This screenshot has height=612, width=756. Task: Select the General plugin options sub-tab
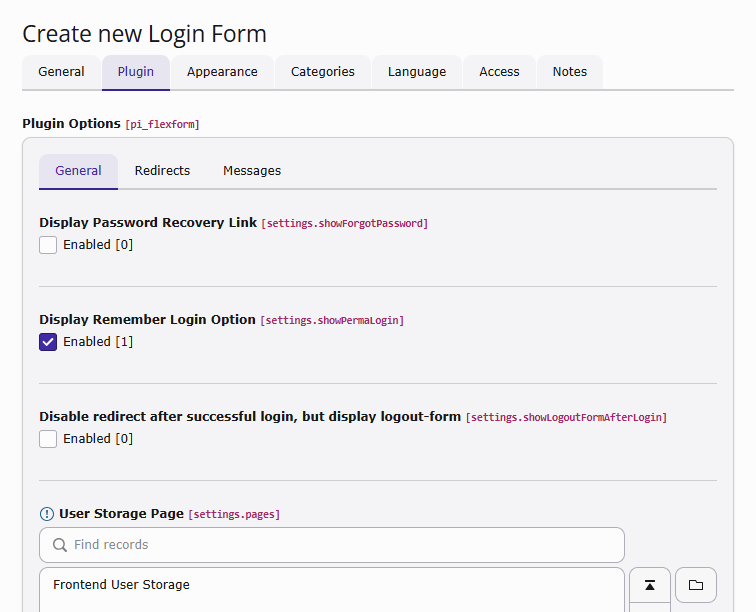click(78, 171)
